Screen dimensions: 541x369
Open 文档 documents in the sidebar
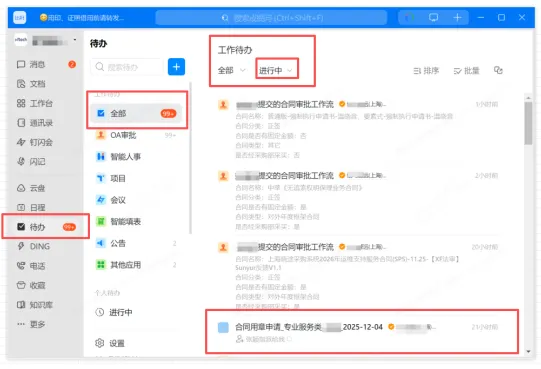45,84
